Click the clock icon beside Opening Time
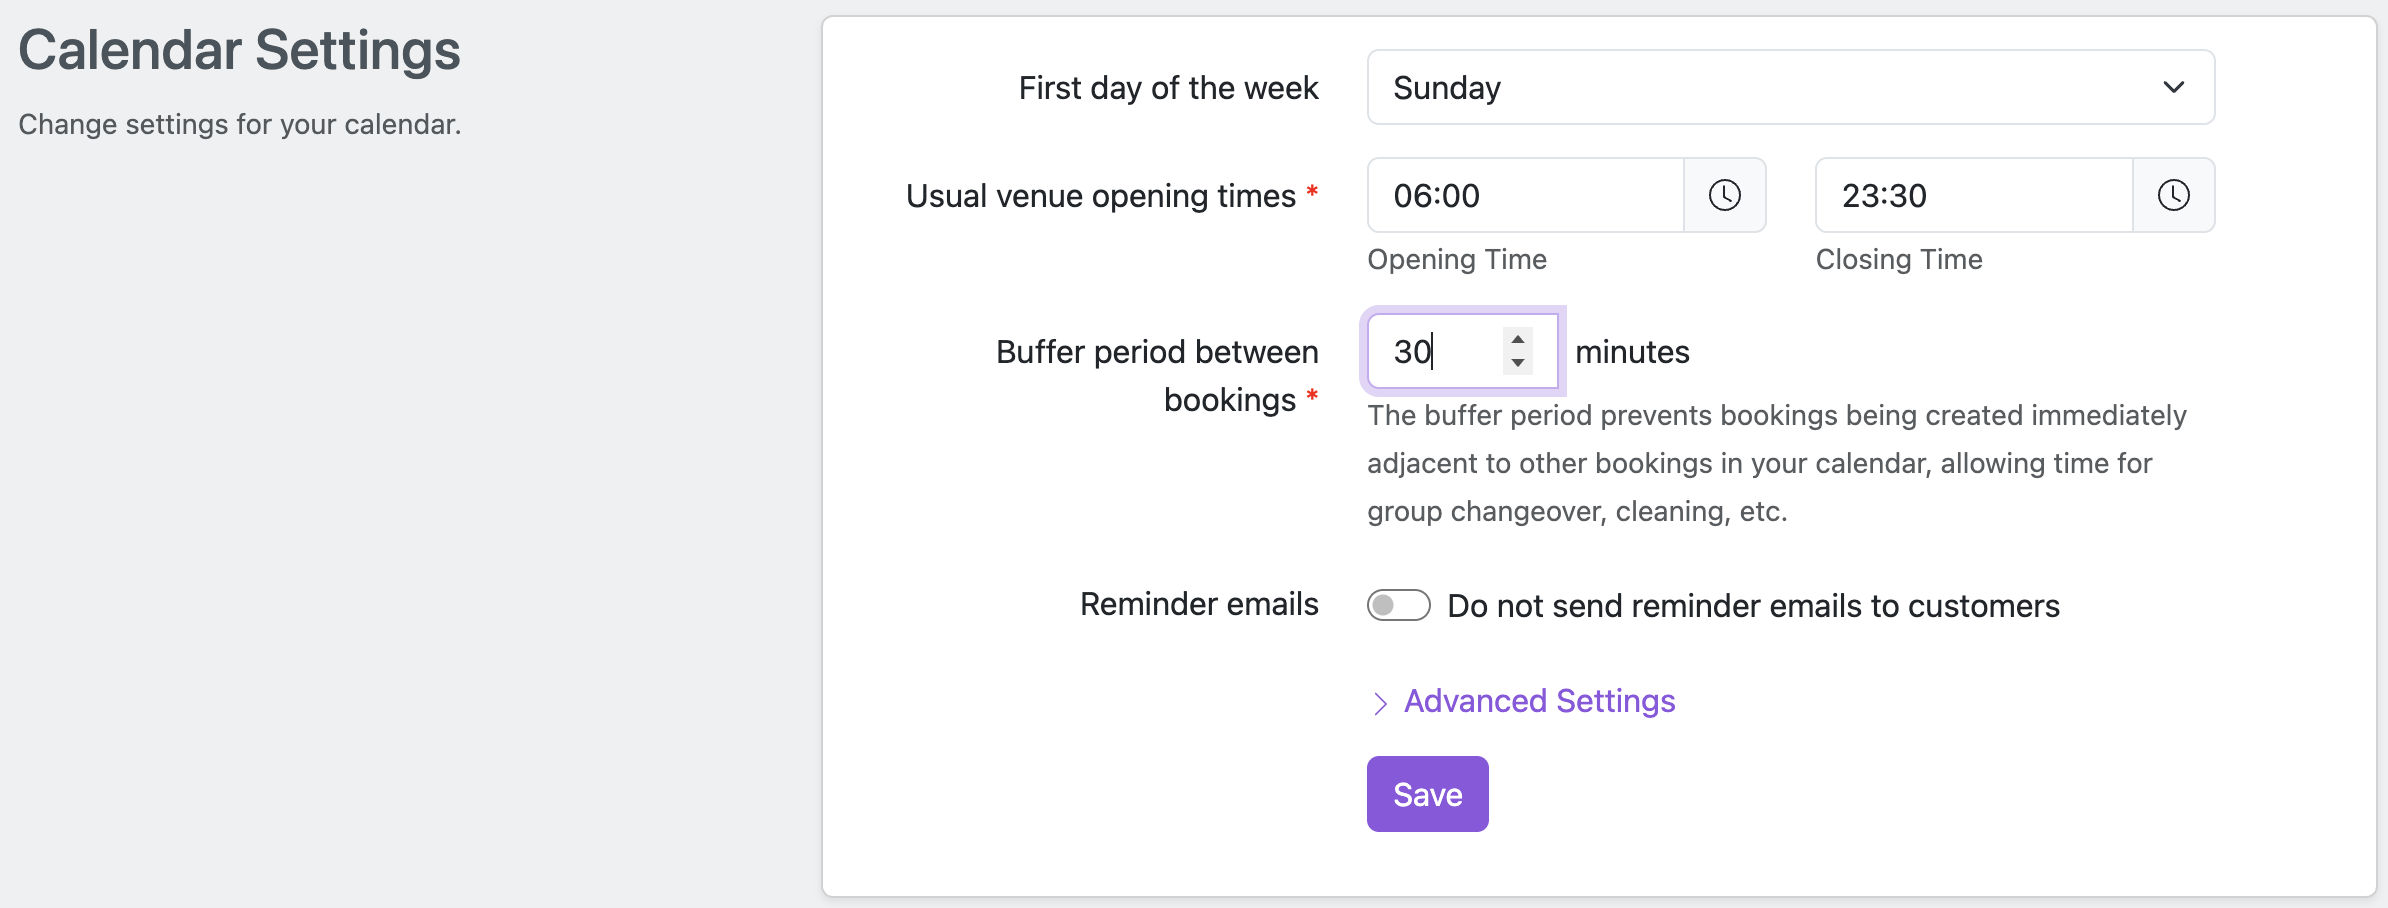2388x908 pixels. 1724,195
